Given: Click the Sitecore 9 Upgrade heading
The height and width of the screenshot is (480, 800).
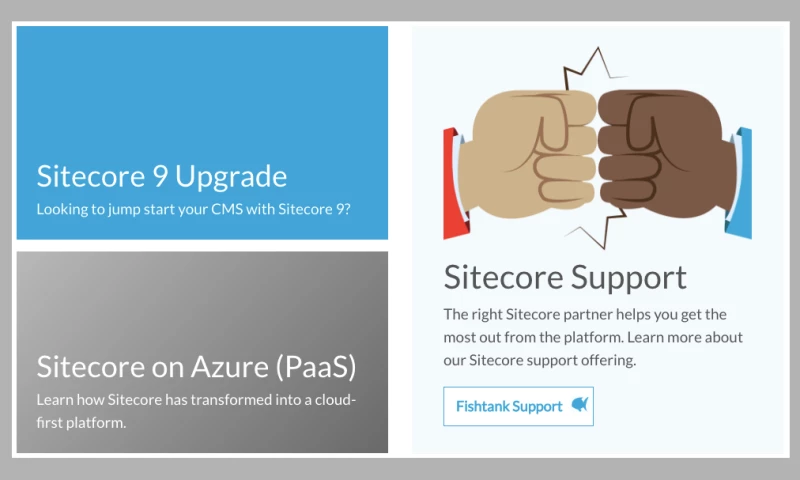Looking at the screenshot, I should (162, 176).
